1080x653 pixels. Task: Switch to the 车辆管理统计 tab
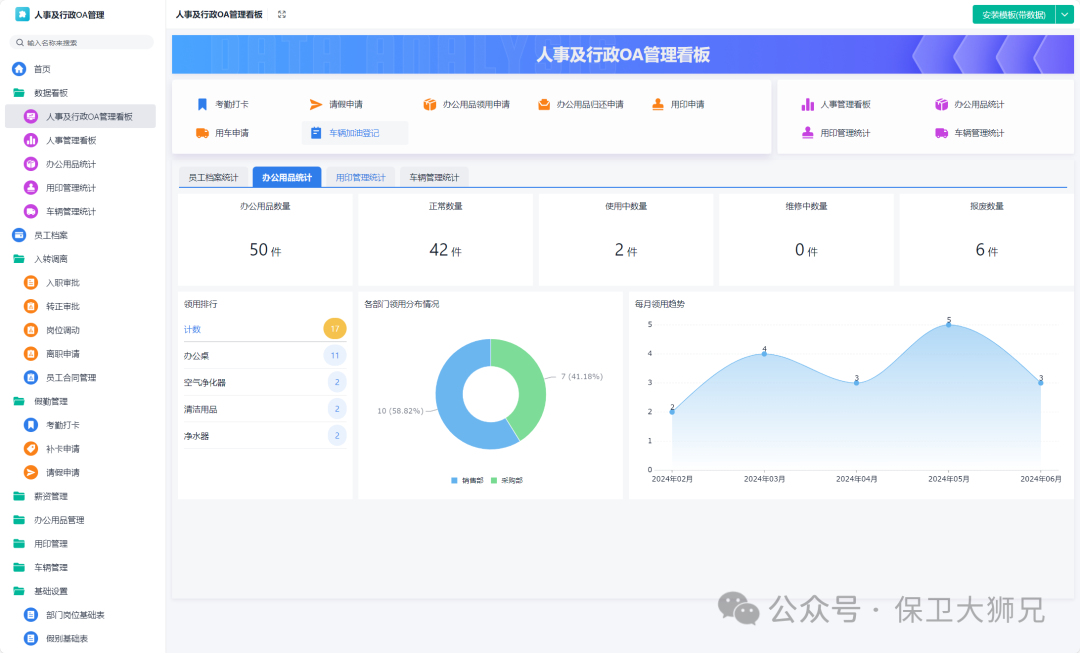434,178
